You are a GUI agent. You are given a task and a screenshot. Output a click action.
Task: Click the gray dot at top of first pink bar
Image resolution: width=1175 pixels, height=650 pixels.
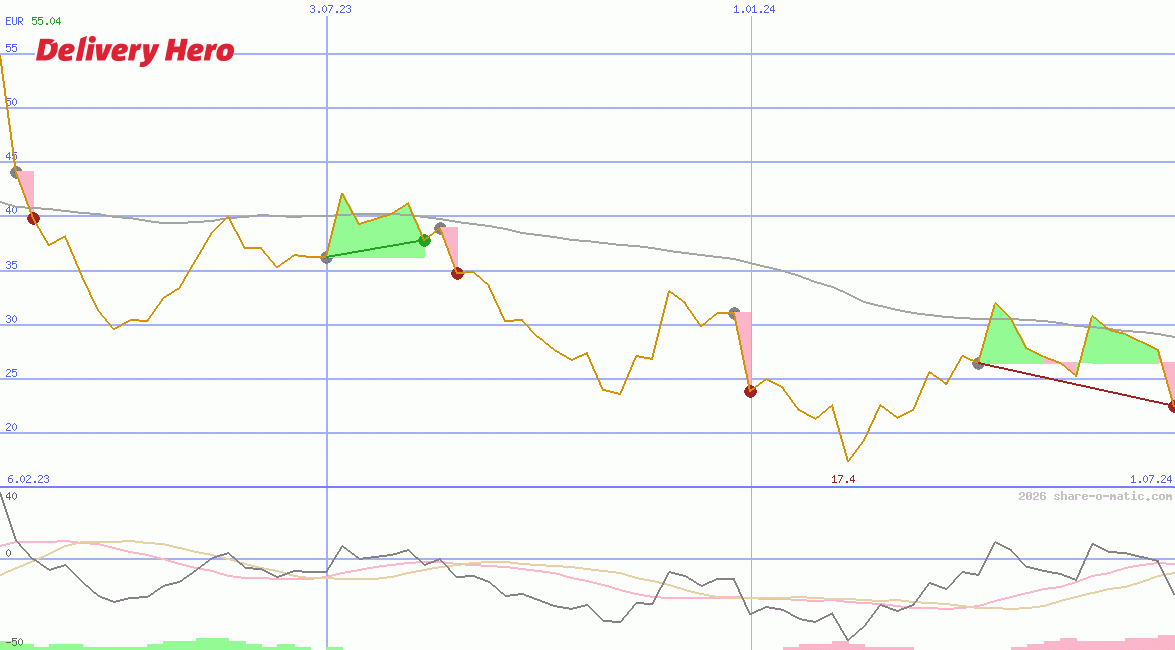[x=15, y=172]
